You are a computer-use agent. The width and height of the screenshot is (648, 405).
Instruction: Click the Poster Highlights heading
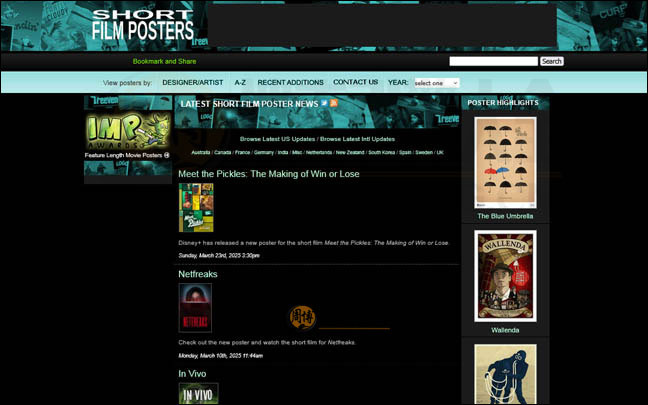click(503, 102)
